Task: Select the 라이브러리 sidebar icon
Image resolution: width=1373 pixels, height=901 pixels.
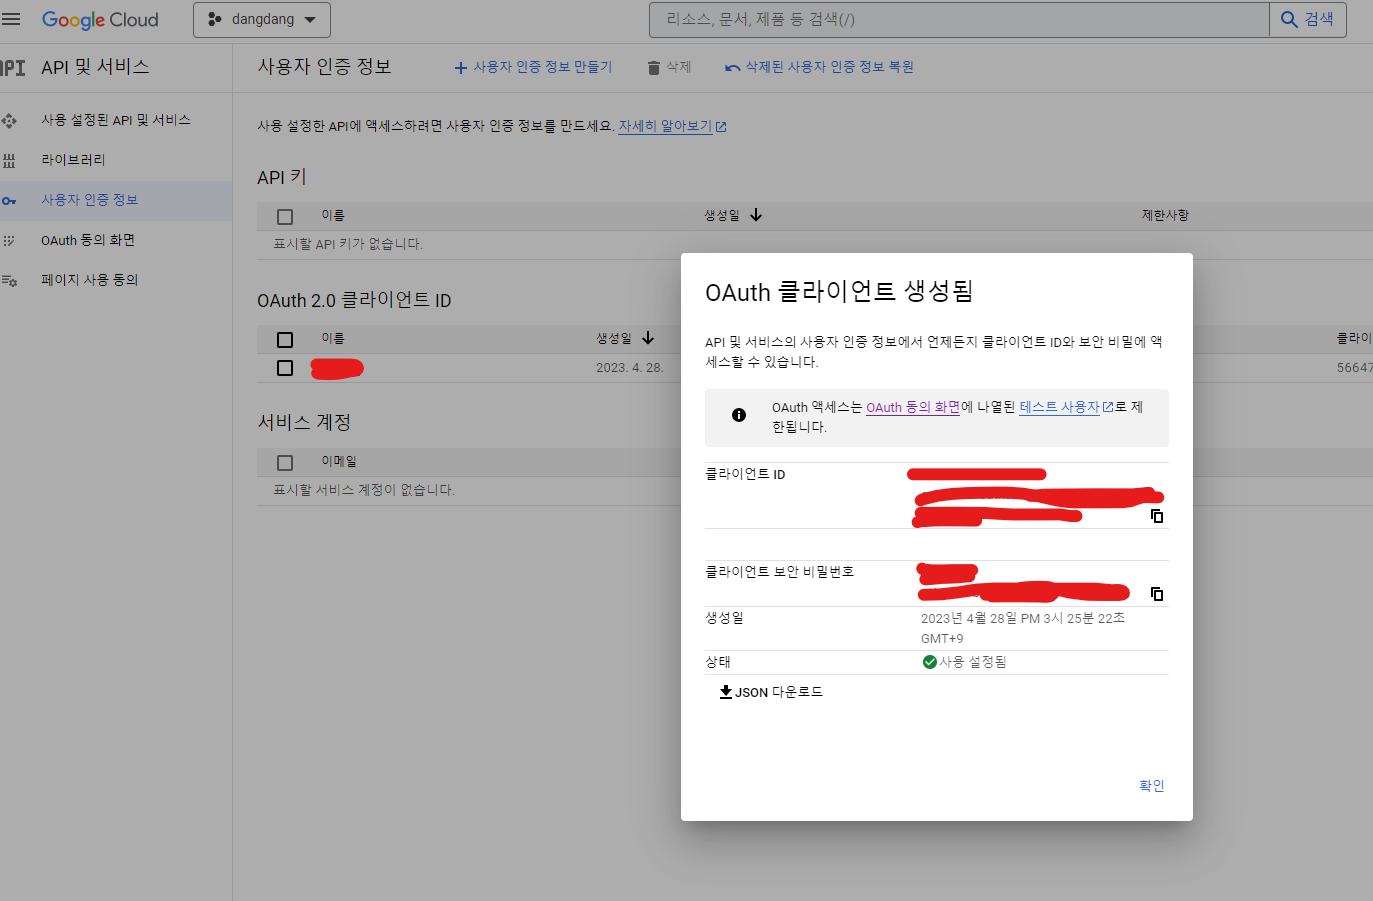Action: pos(9,160)
